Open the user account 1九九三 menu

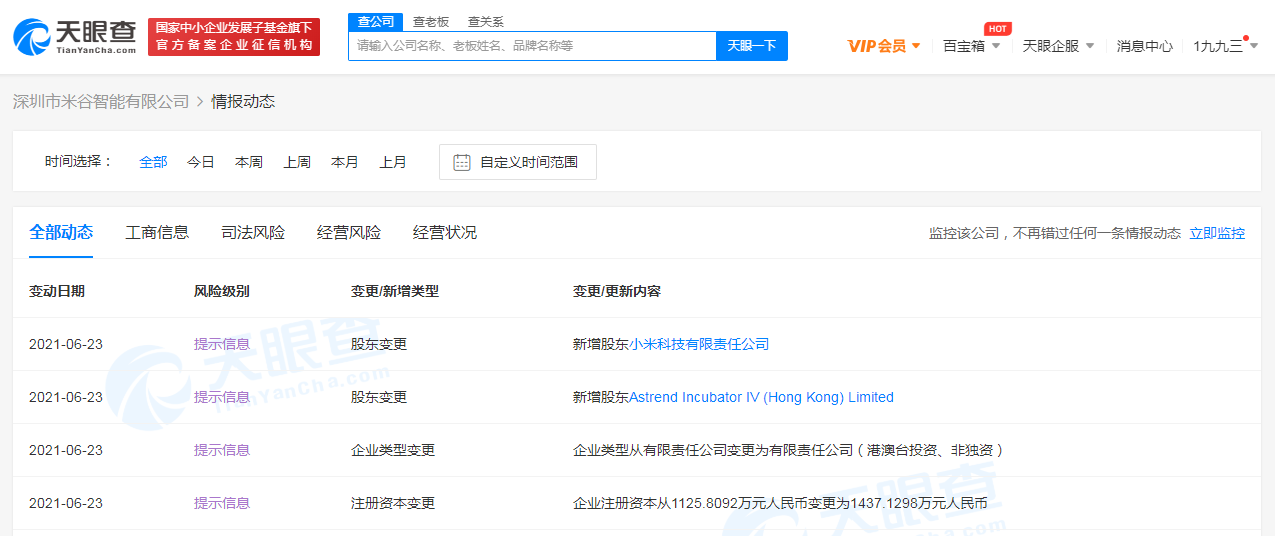1225,45
